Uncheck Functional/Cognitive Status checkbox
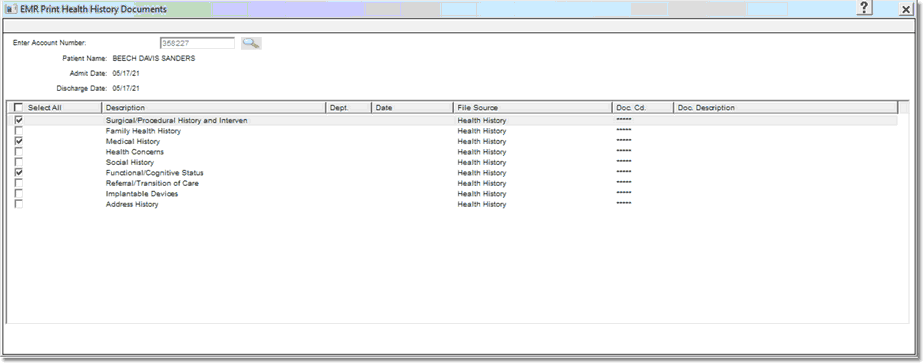 point(19,173)
